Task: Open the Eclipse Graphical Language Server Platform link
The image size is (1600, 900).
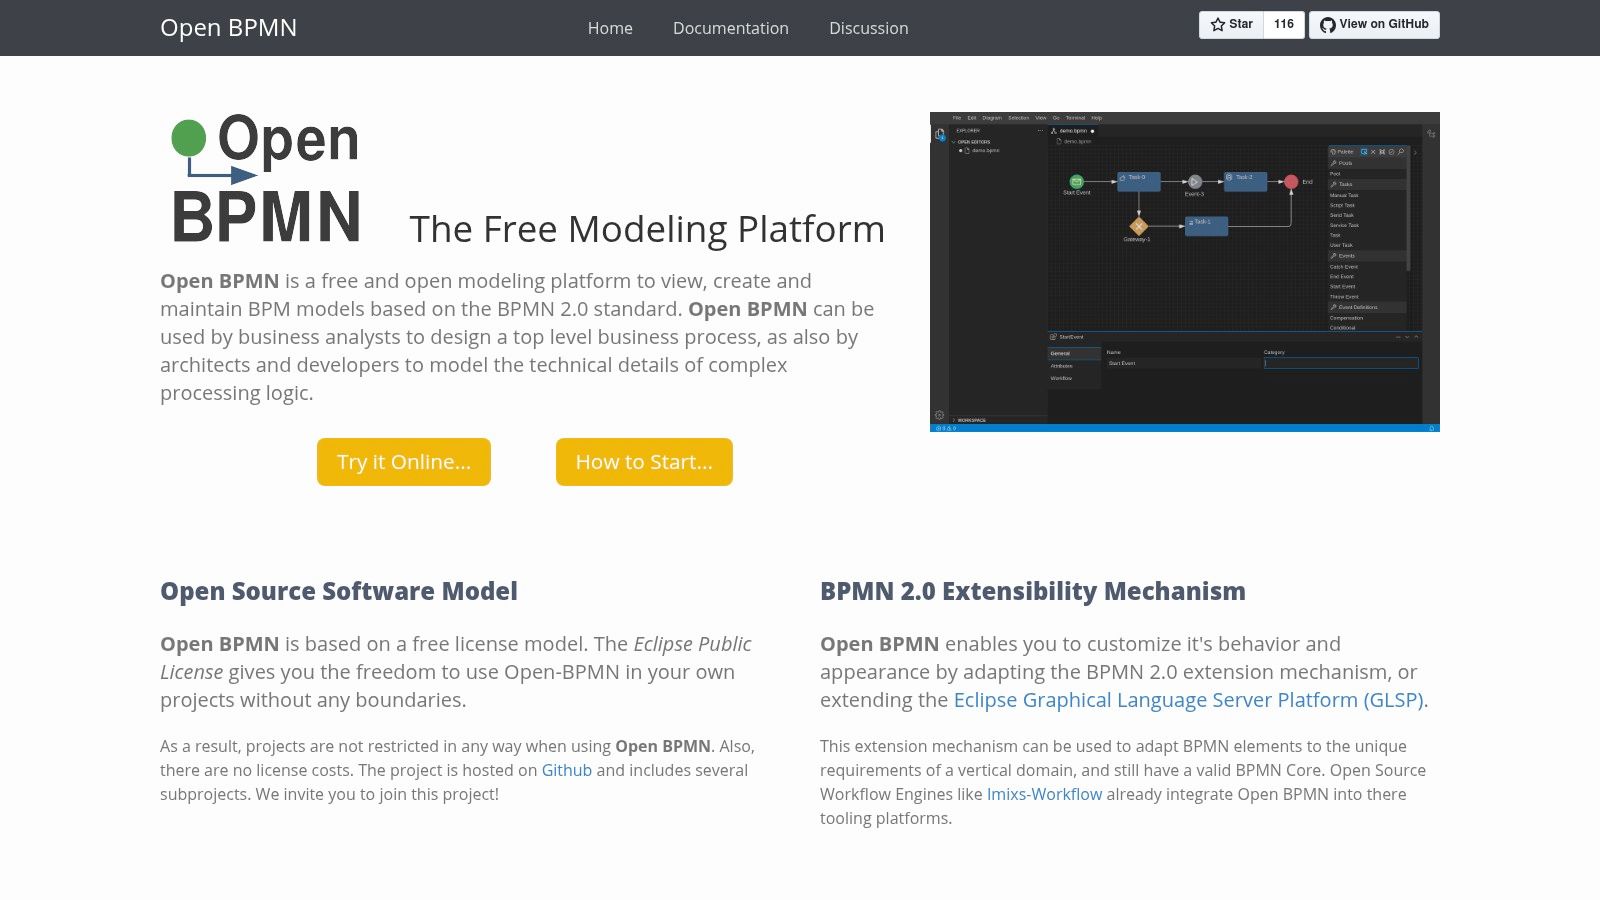Action: [1190, 700]
